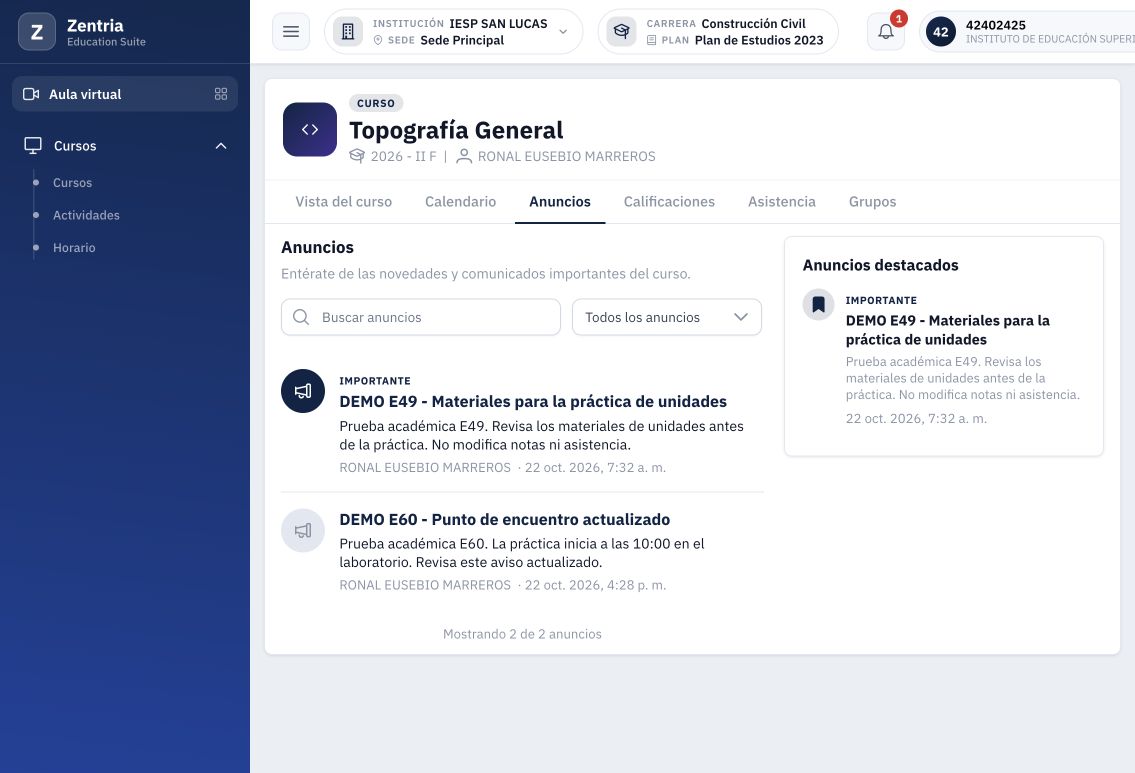1135x773 pixels.
Task: Open the Todos los anuncios filter dropdown
Action: (x=667, y=317)
